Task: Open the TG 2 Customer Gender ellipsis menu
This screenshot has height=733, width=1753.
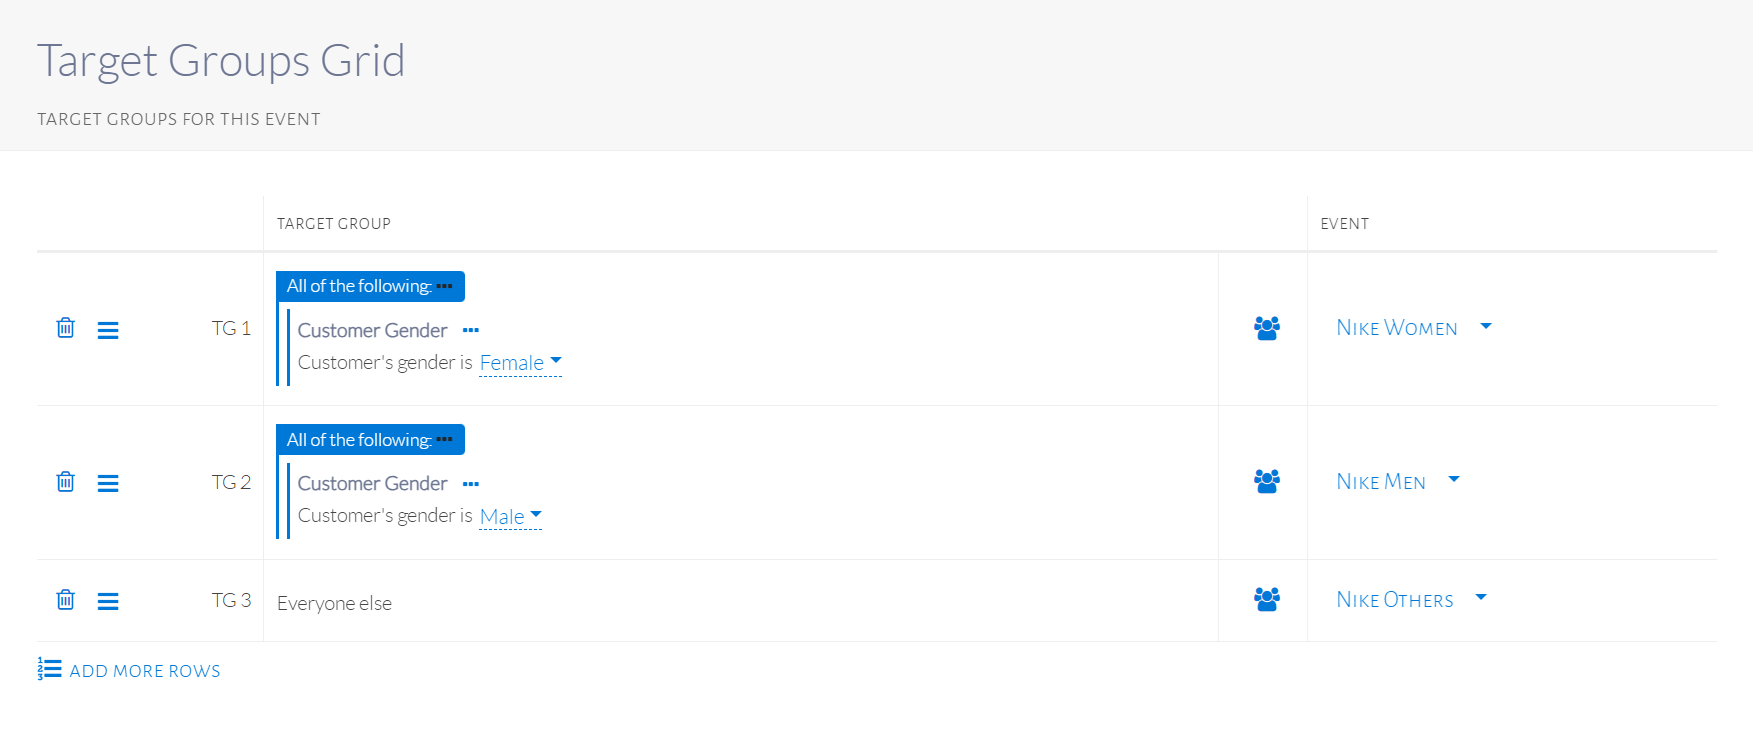Action: [471, 484]
